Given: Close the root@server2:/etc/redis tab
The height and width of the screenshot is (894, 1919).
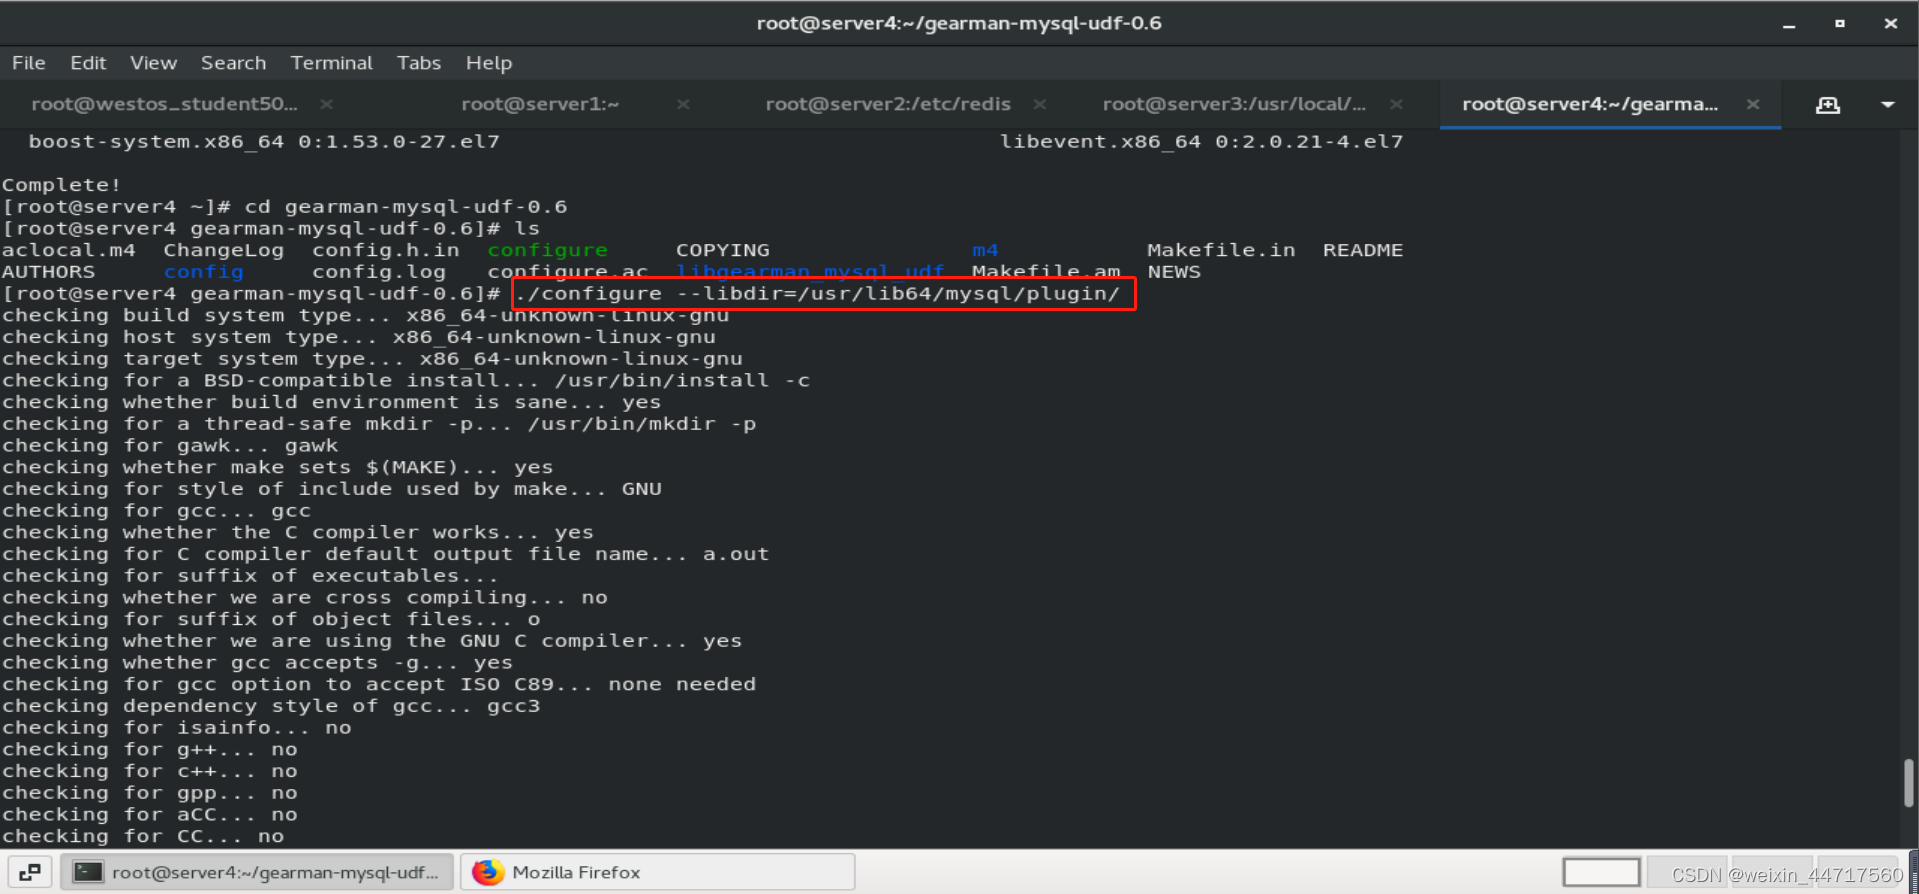Looking at the screenshot, I should tap(1040, 104).
